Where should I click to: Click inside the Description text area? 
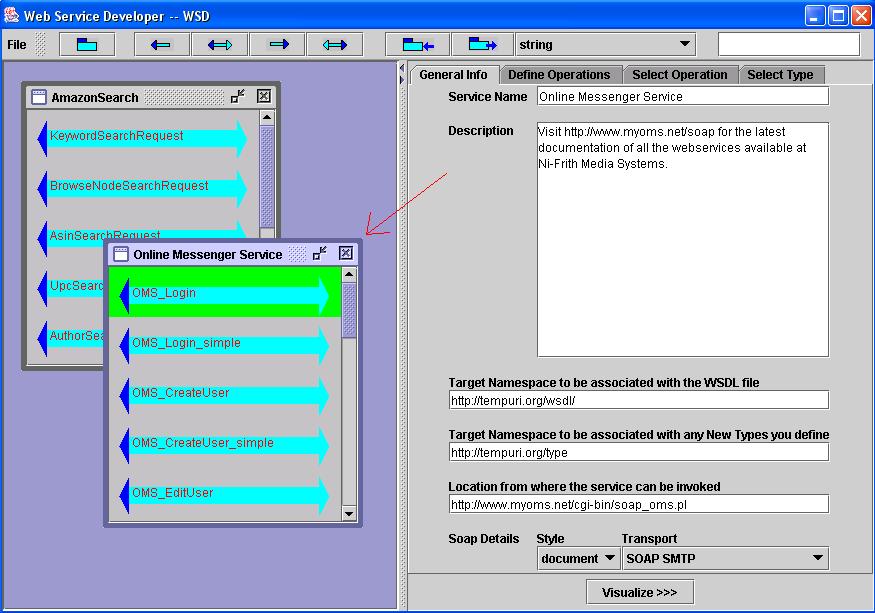[683, 240]
